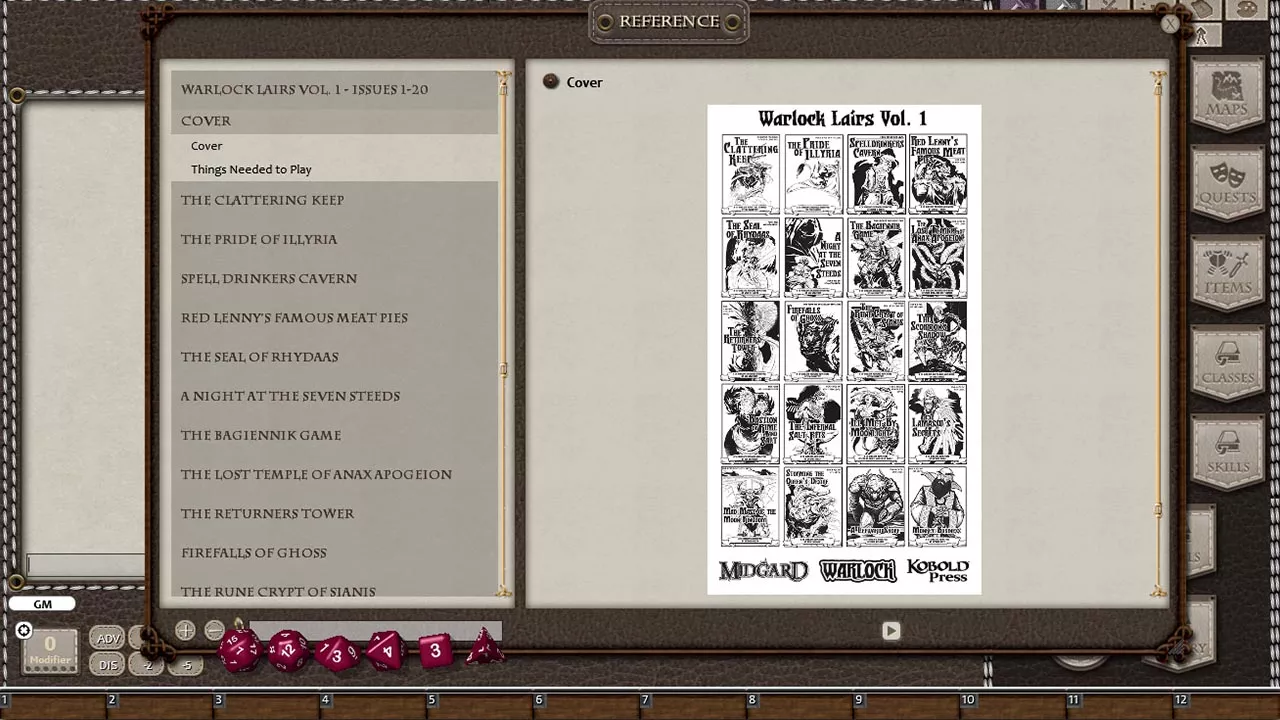Pick up the d12 die

287,650
